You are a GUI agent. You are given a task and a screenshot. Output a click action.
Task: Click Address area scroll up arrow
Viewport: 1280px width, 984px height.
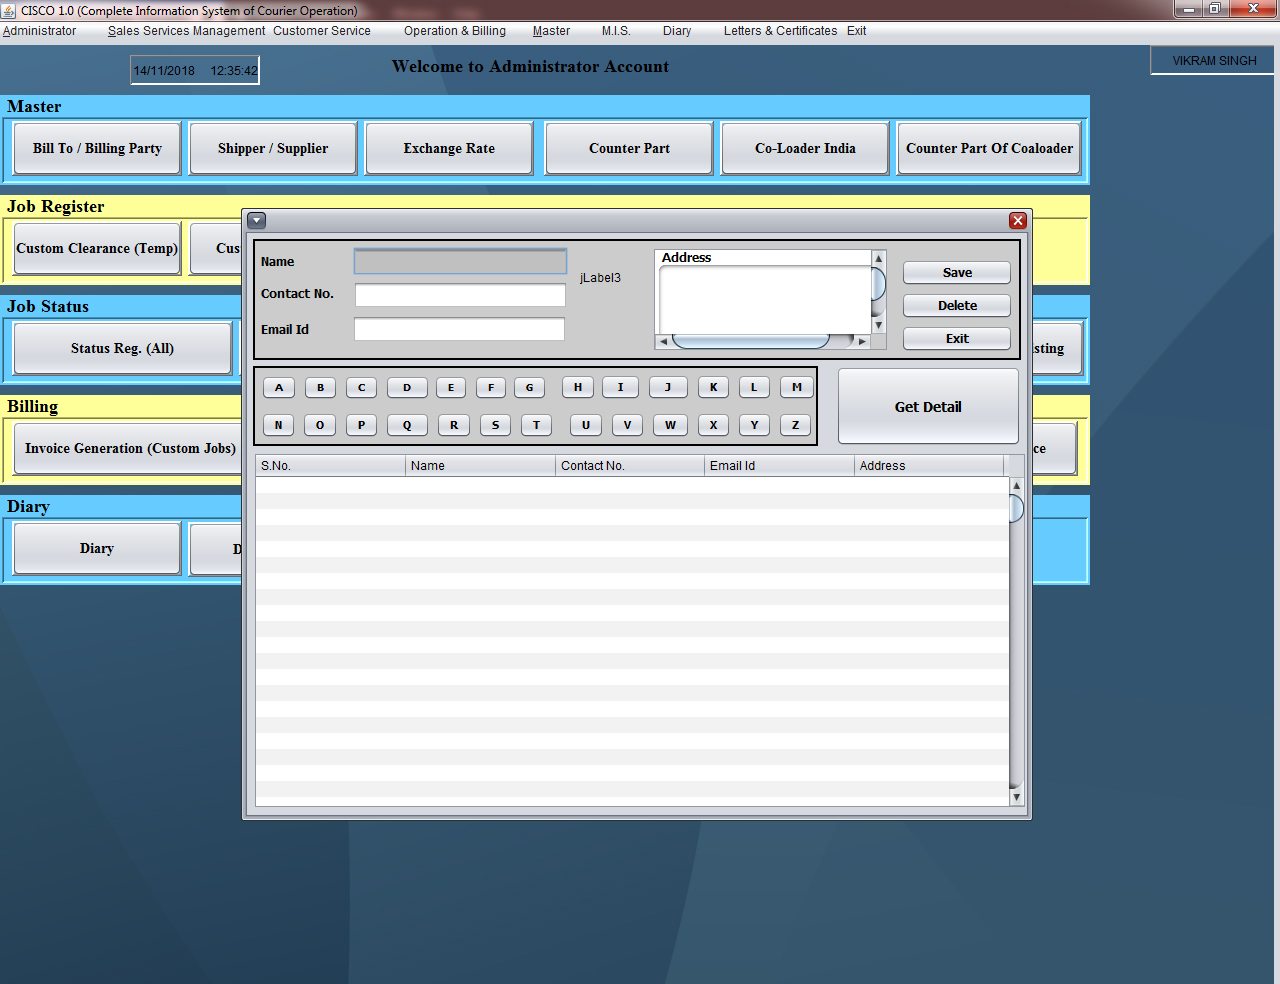click(x=879, y=258)
